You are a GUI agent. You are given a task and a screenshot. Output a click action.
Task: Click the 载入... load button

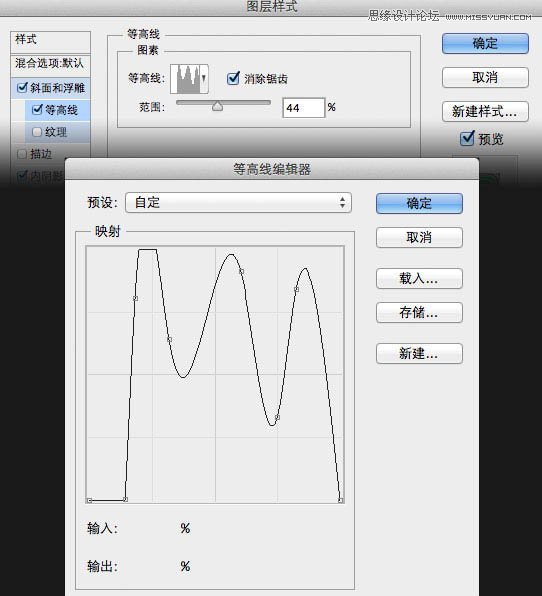419,279
